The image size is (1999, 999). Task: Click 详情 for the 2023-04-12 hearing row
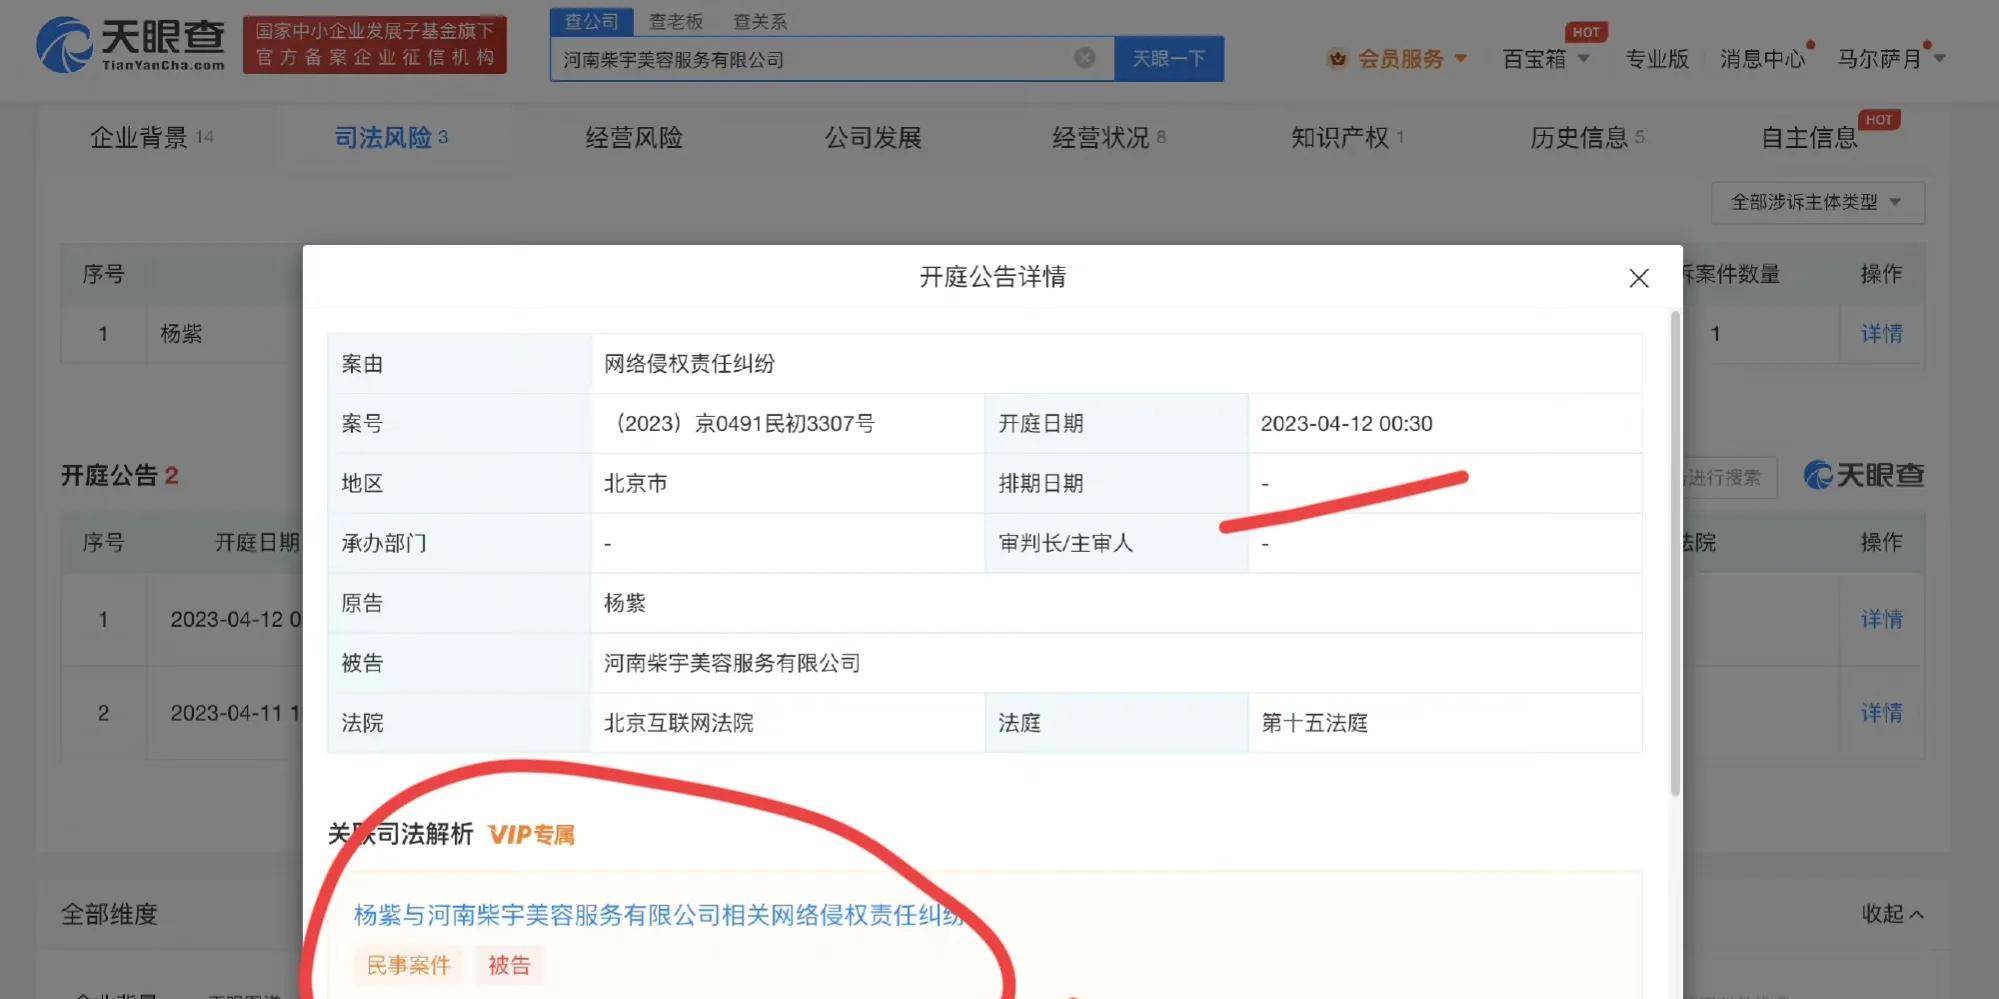tap(1881, 619)
